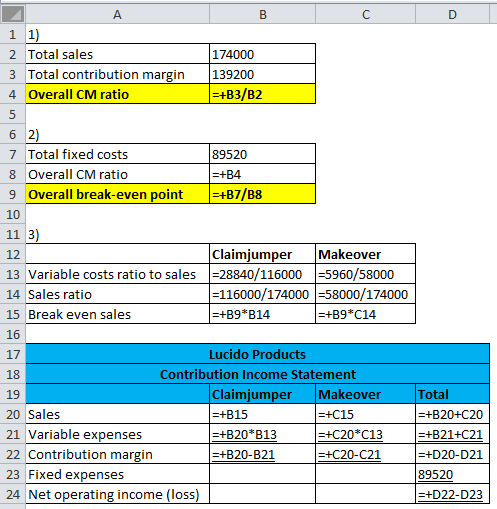
Task: Click formula =+B21+C21
Action: tap(453, 434)
